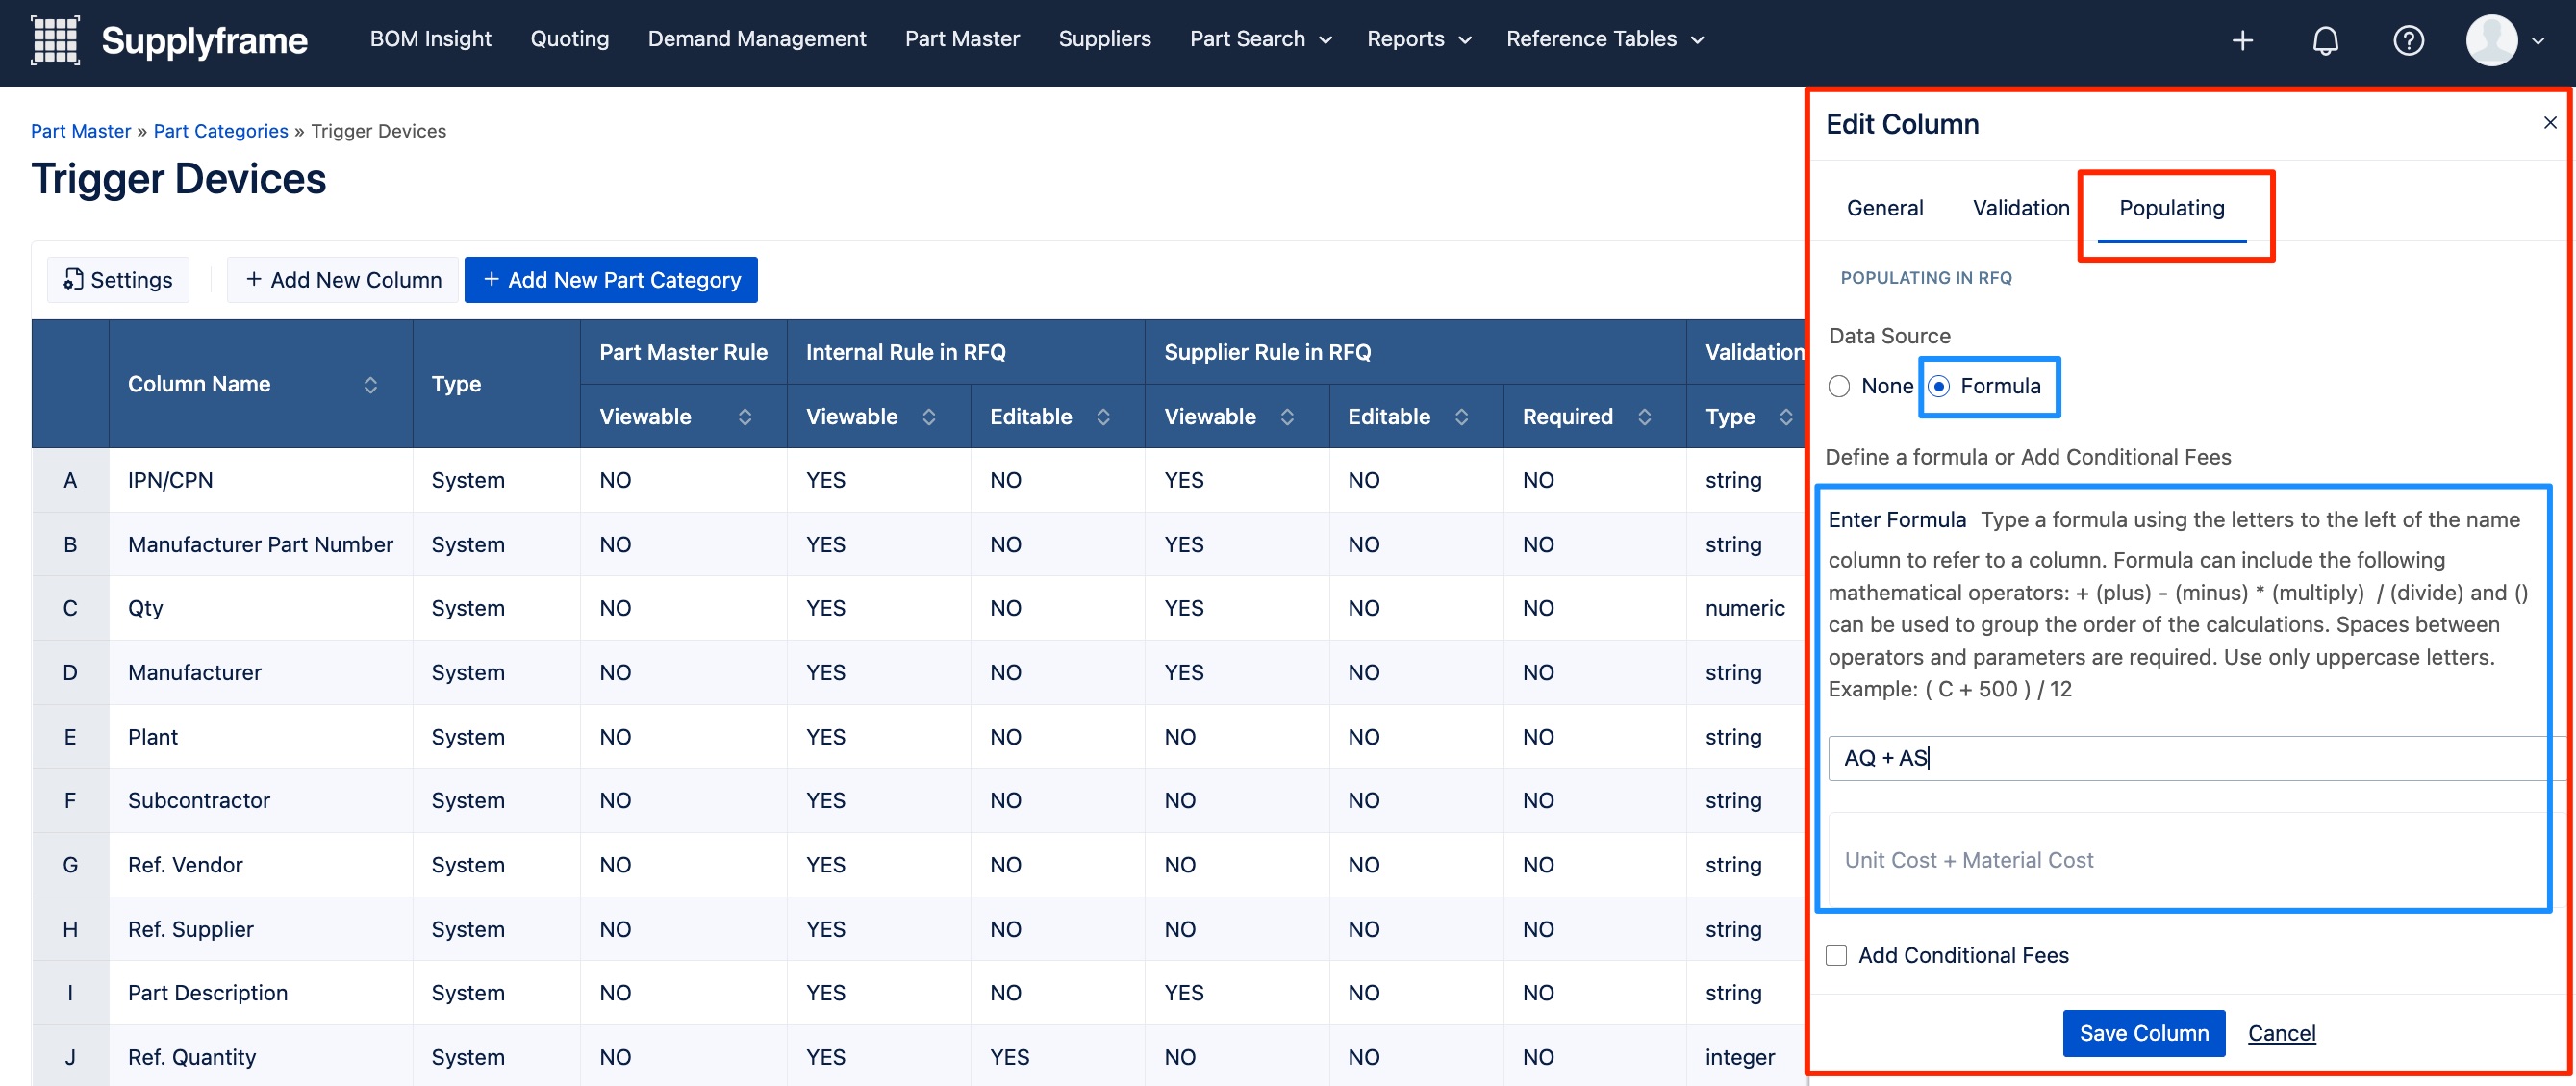Image resolution: width=2576 pixels, height=1086 pixels.
Task: Click the Supplyframe brand name
Action: coord(204,40)
